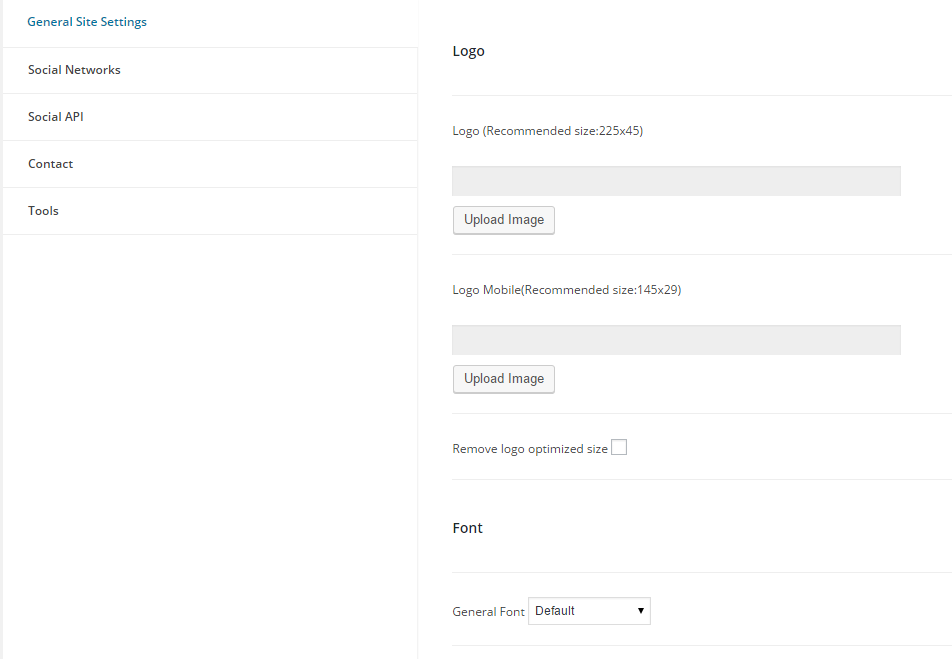This screenshot has width=952, height=659.
Task: Click the Logo Mobile Recommended size 145x29 label
Action: [566, 290]
